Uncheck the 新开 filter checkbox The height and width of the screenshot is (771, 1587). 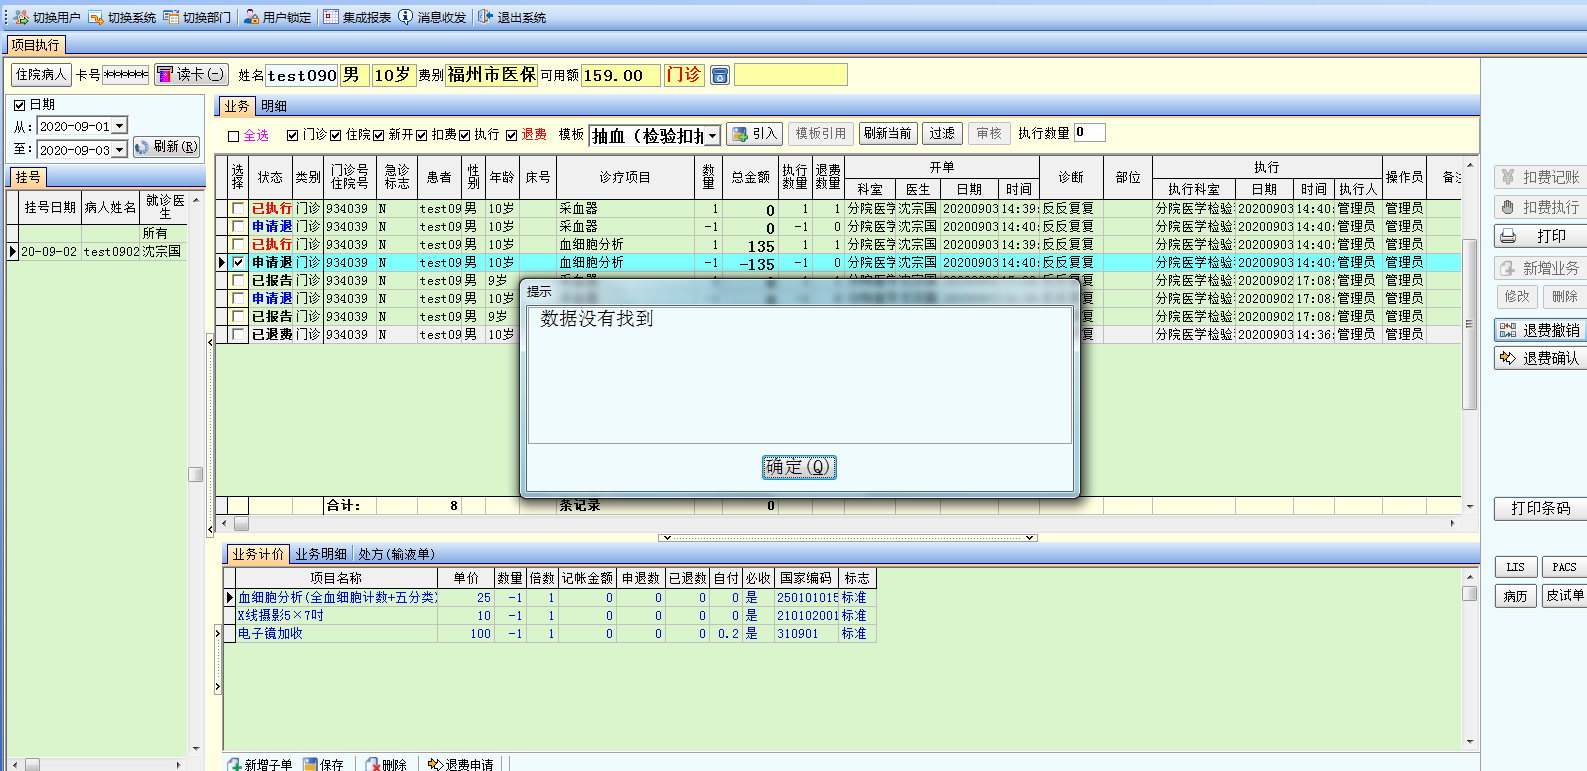pyautogui.click(x=378, y=135)
